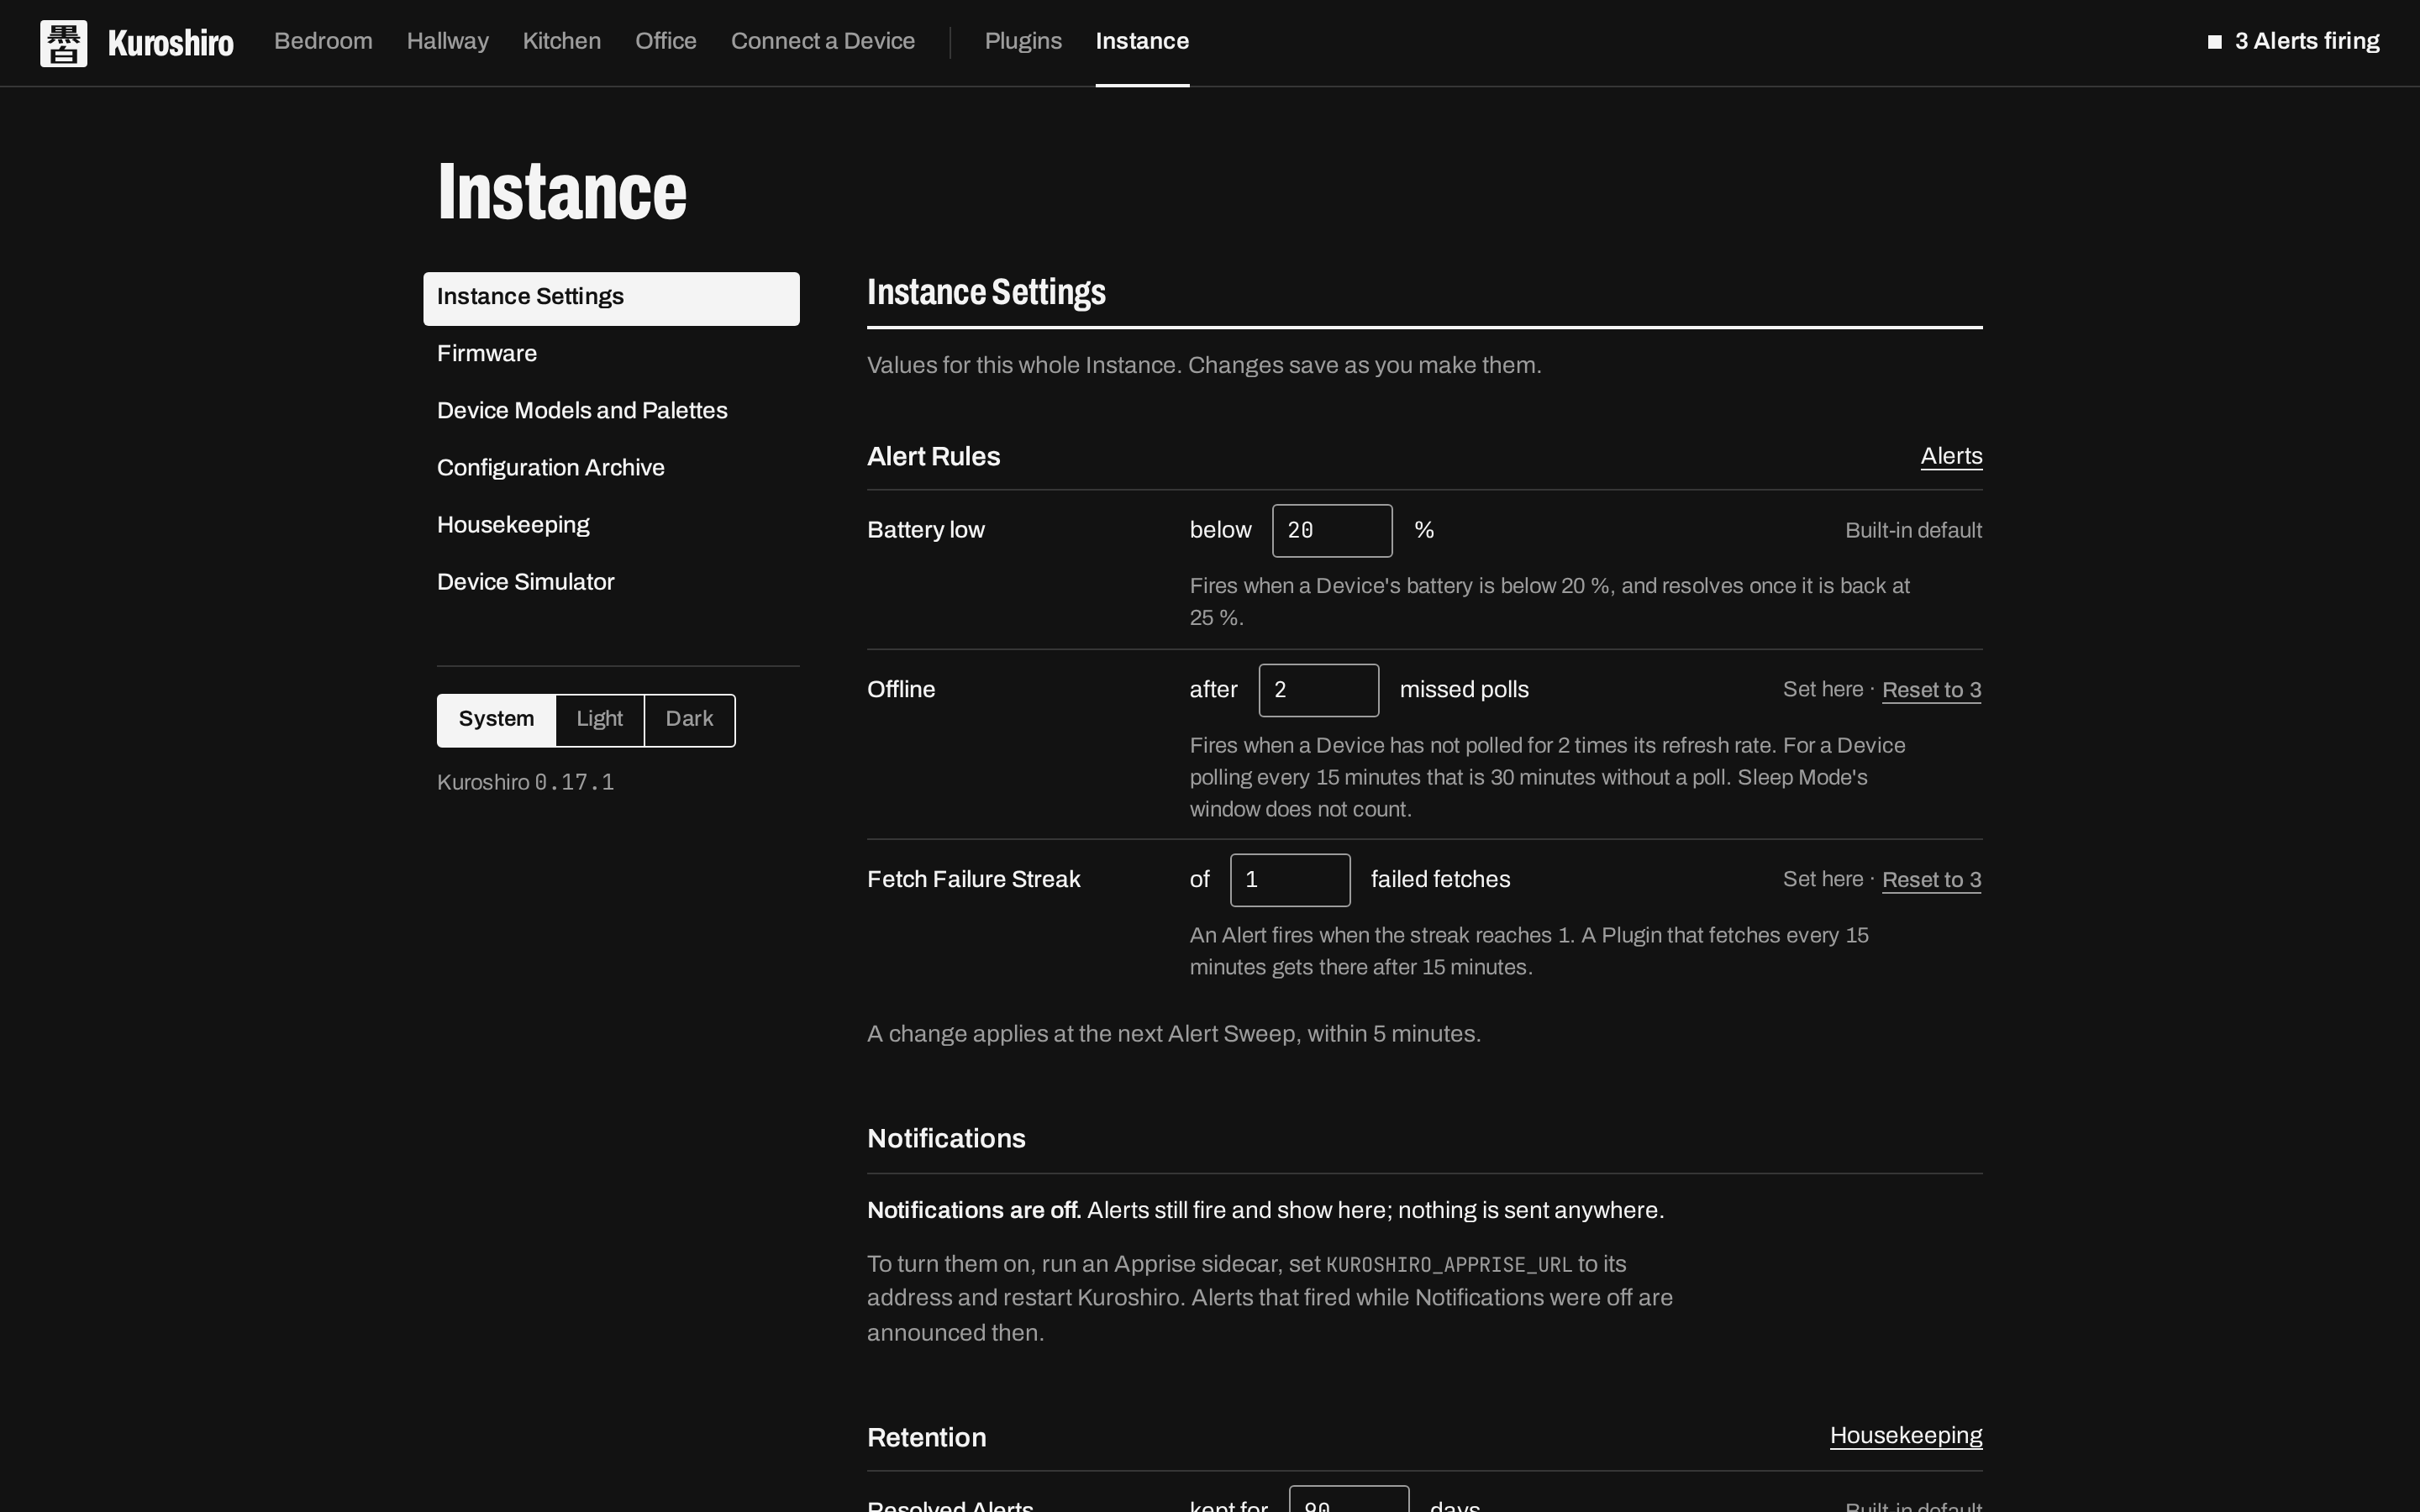Open the Kitchen nav item
The width and height of the screenshot is (2420, 1512).
pyautogui.click(x=561, y=41)
